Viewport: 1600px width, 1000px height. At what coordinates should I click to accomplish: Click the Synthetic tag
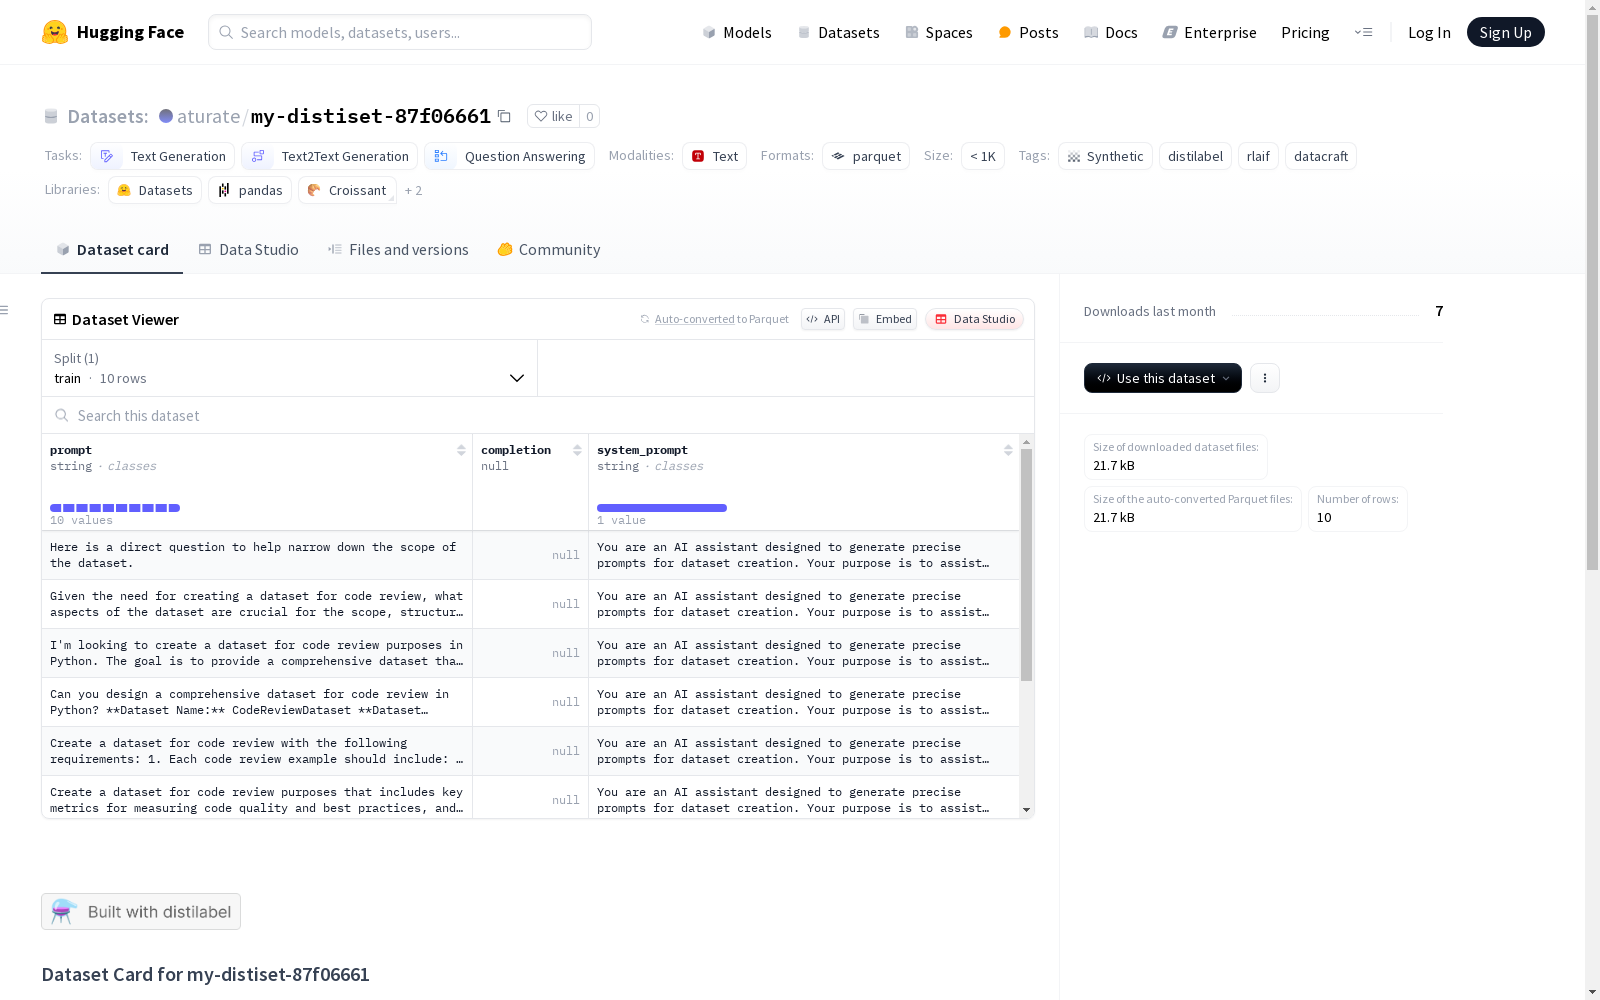[x=1105, y=156]
